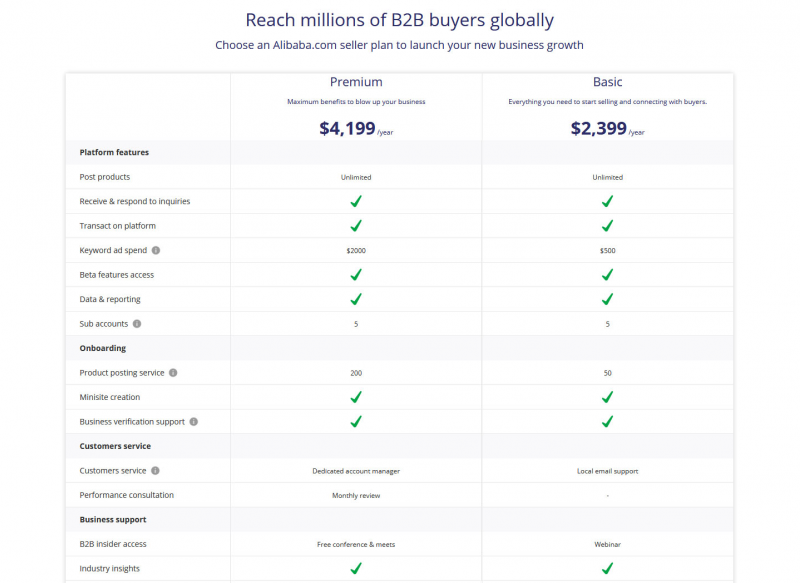The image size is (800, 583).
Task: Click the bold "Customers service" section header
Action: (115, 446)
